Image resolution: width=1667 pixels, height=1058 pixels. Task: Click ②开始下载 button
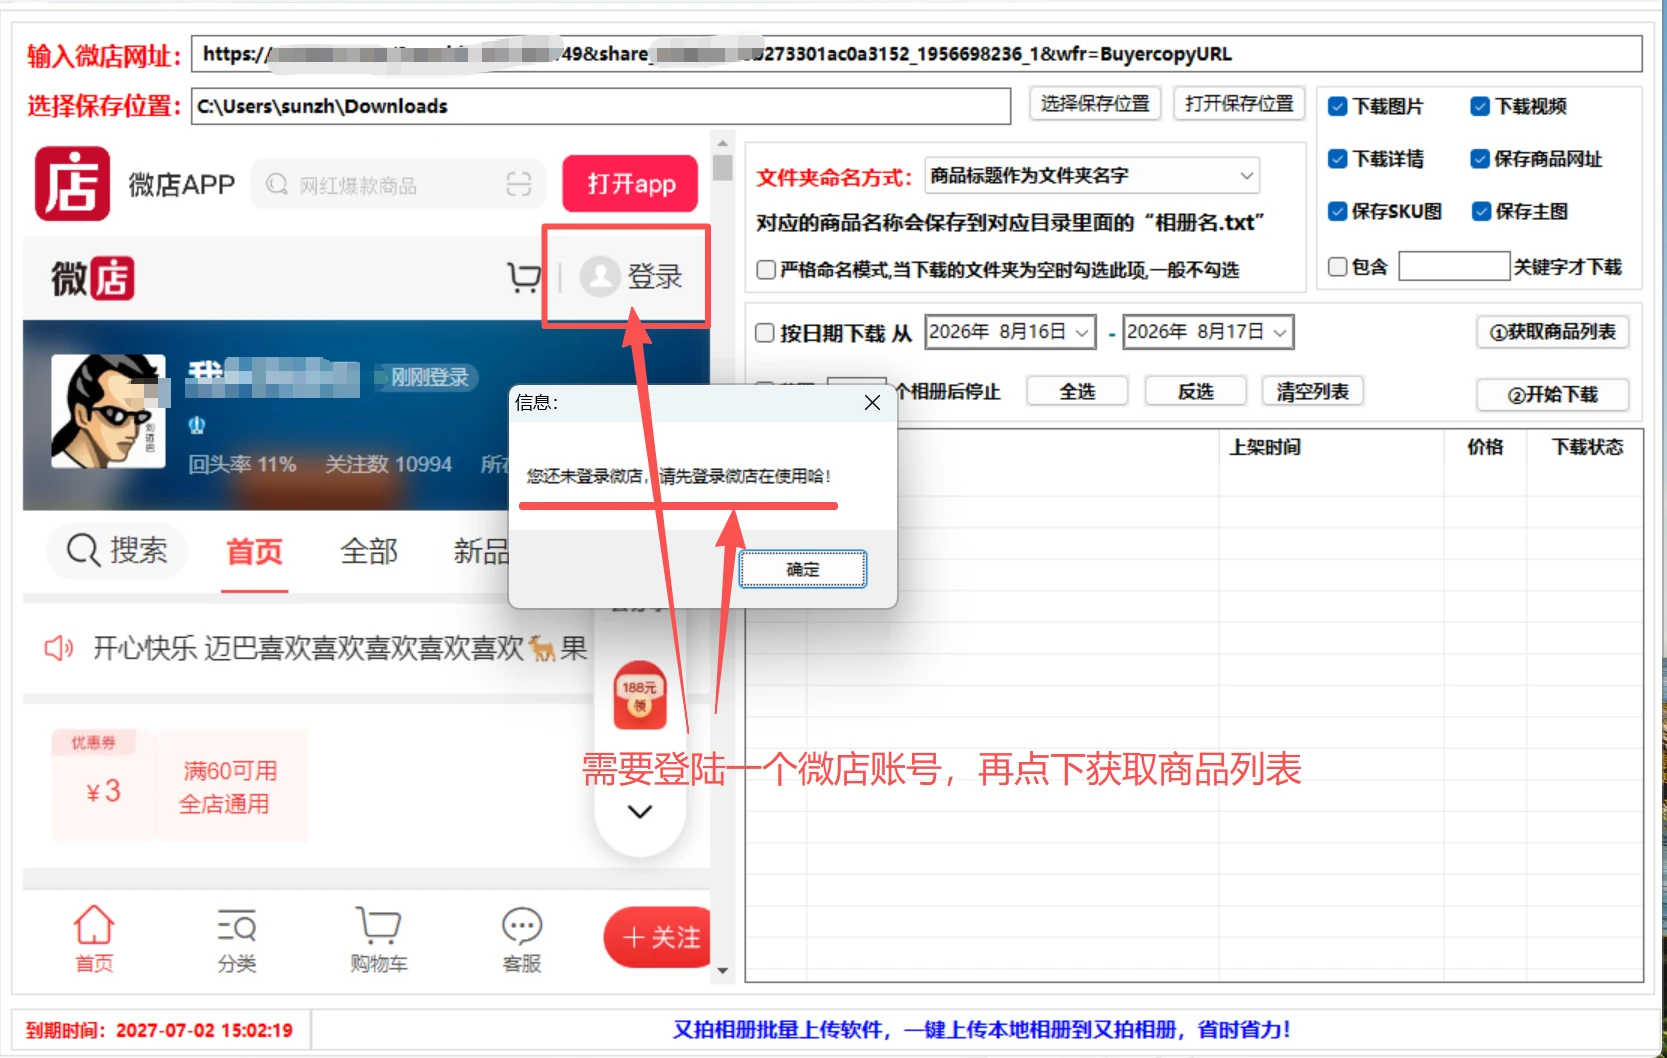click(1553, 394)
